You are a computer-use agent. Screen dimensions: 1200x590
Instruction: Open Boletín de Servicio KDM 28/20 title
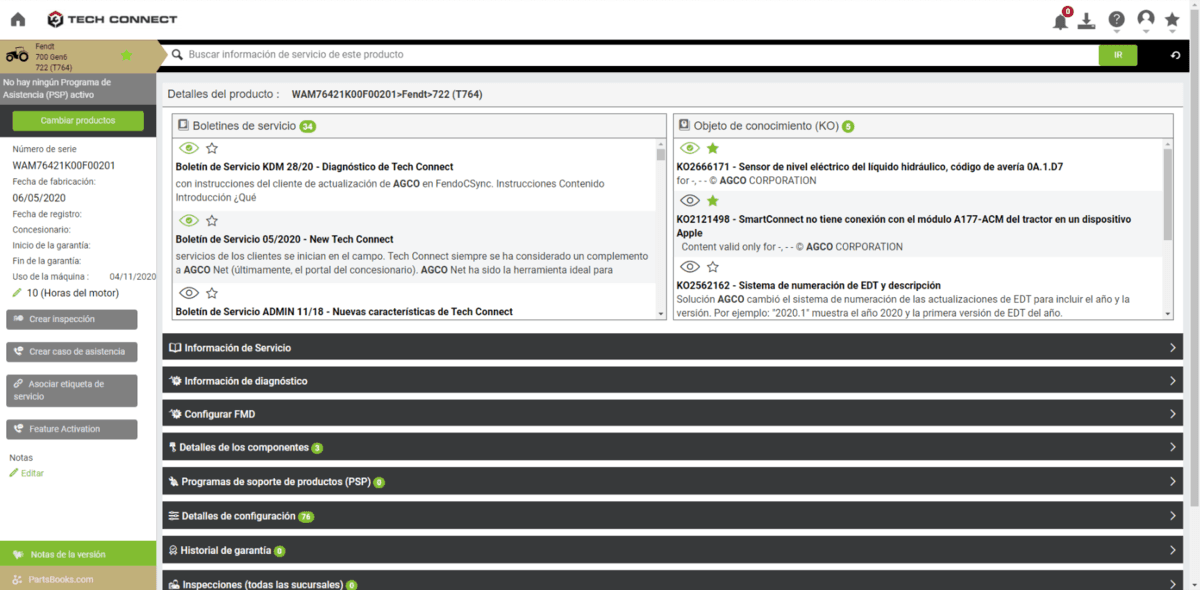pyautogui.click(x=314, y=167)
